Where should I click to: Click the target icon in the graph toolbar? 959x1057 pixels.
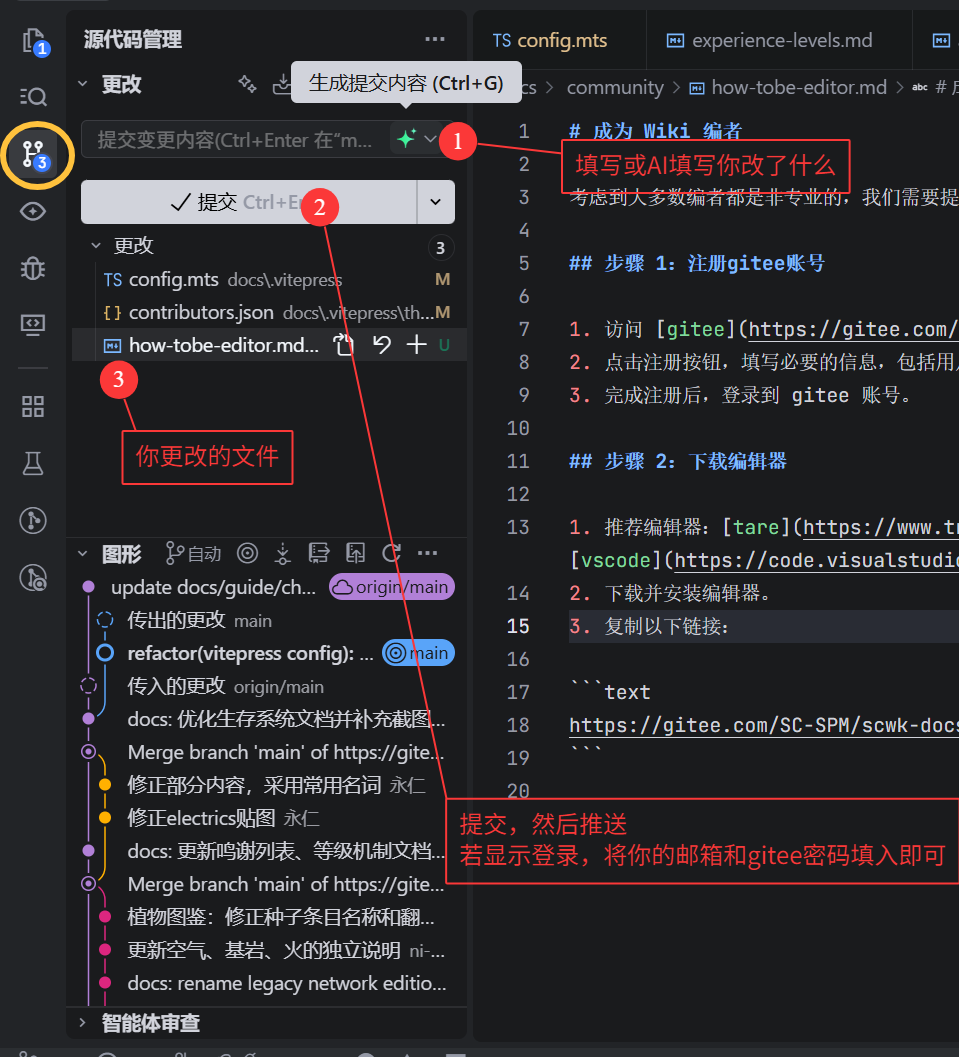pos(247,553)
